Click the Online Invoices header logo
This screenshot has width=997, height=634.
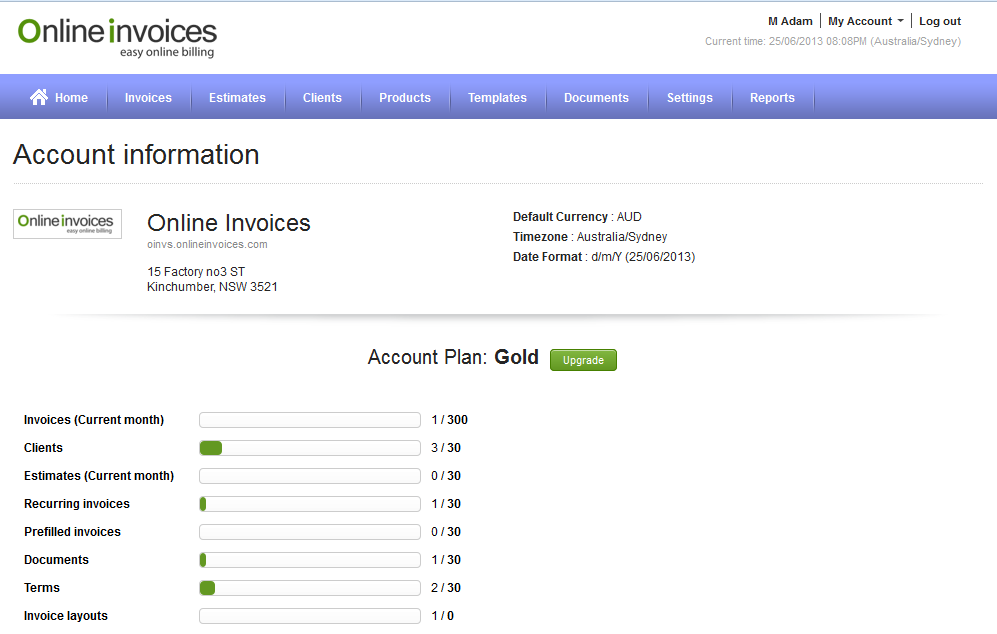click(x=117, y=37)
